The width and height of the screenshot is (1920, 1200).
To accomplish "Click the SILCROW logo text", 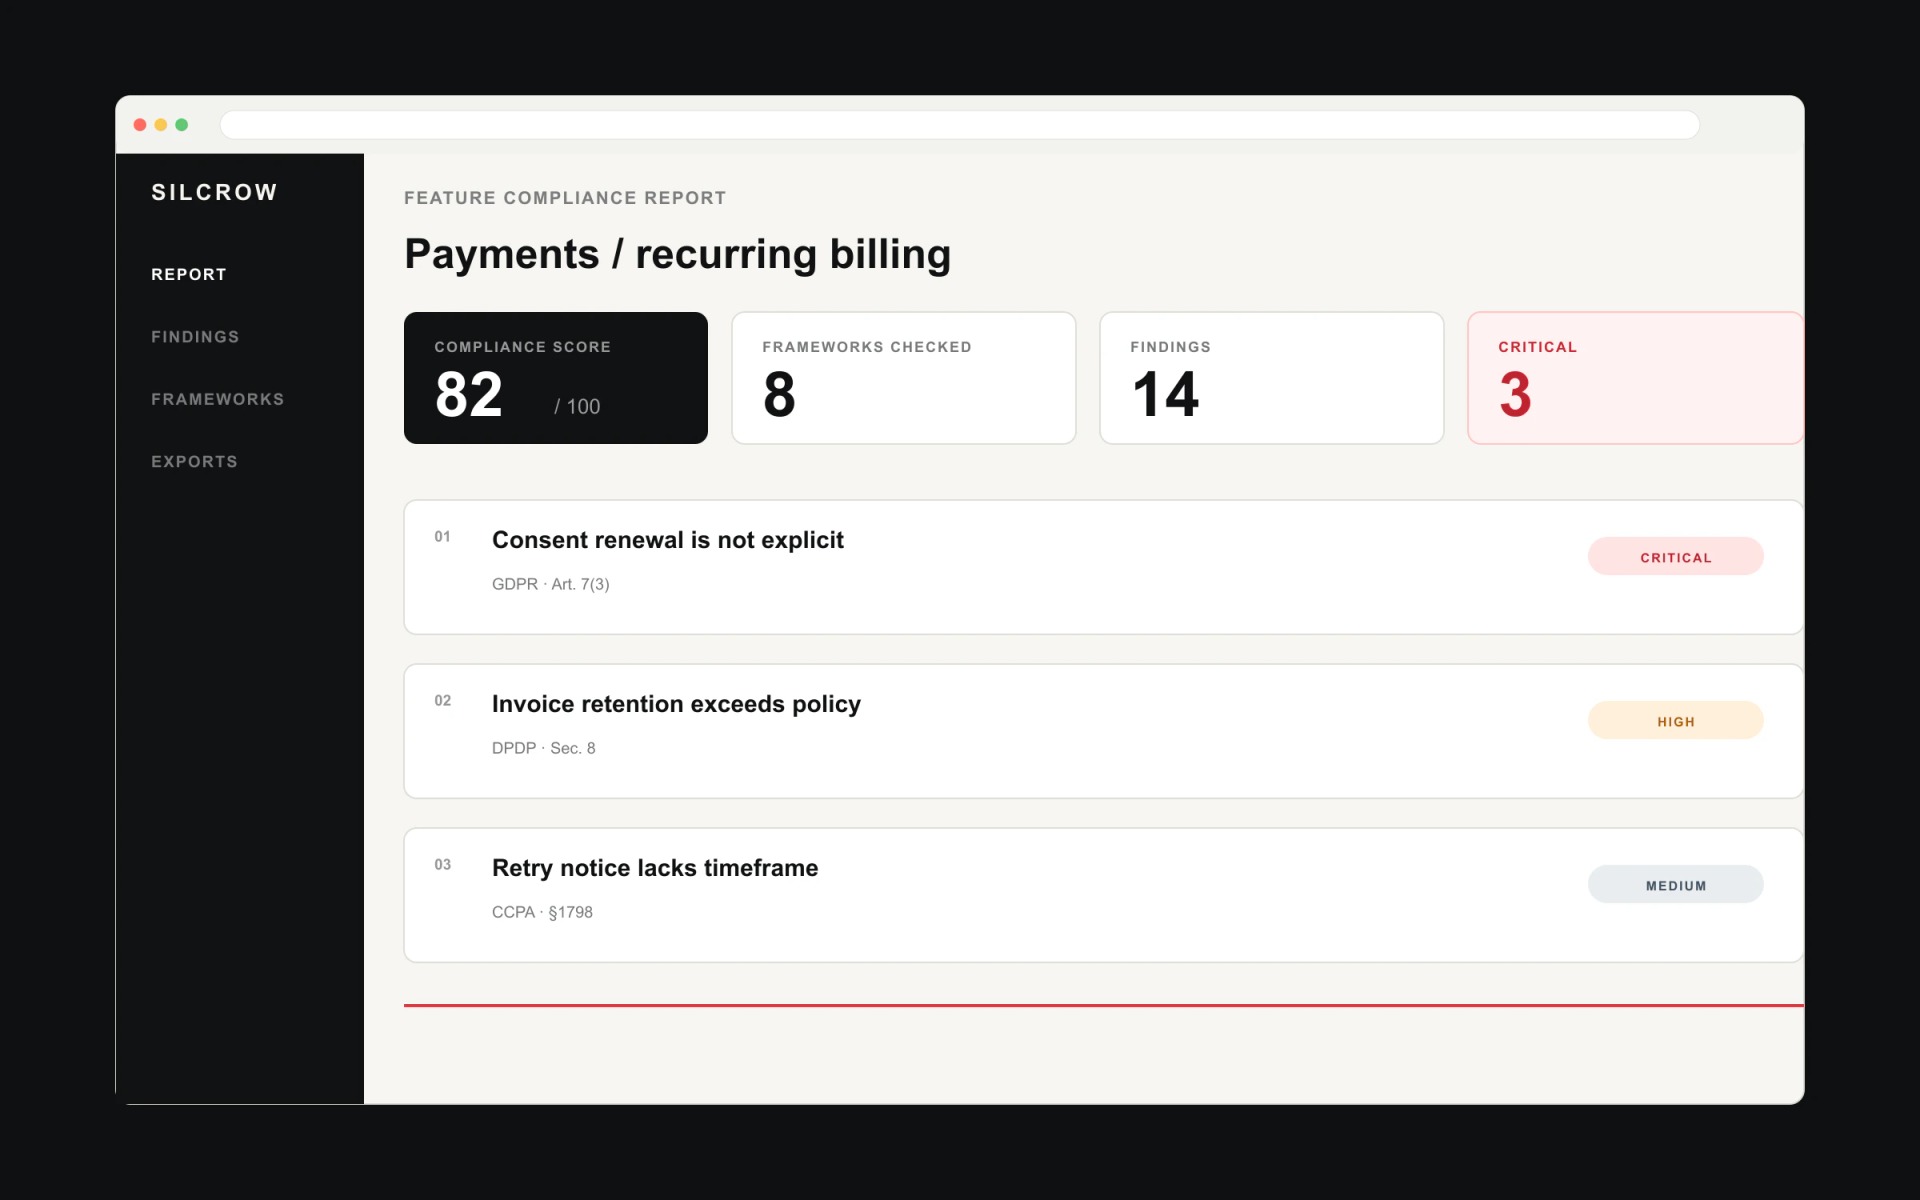I will point(214,192).
